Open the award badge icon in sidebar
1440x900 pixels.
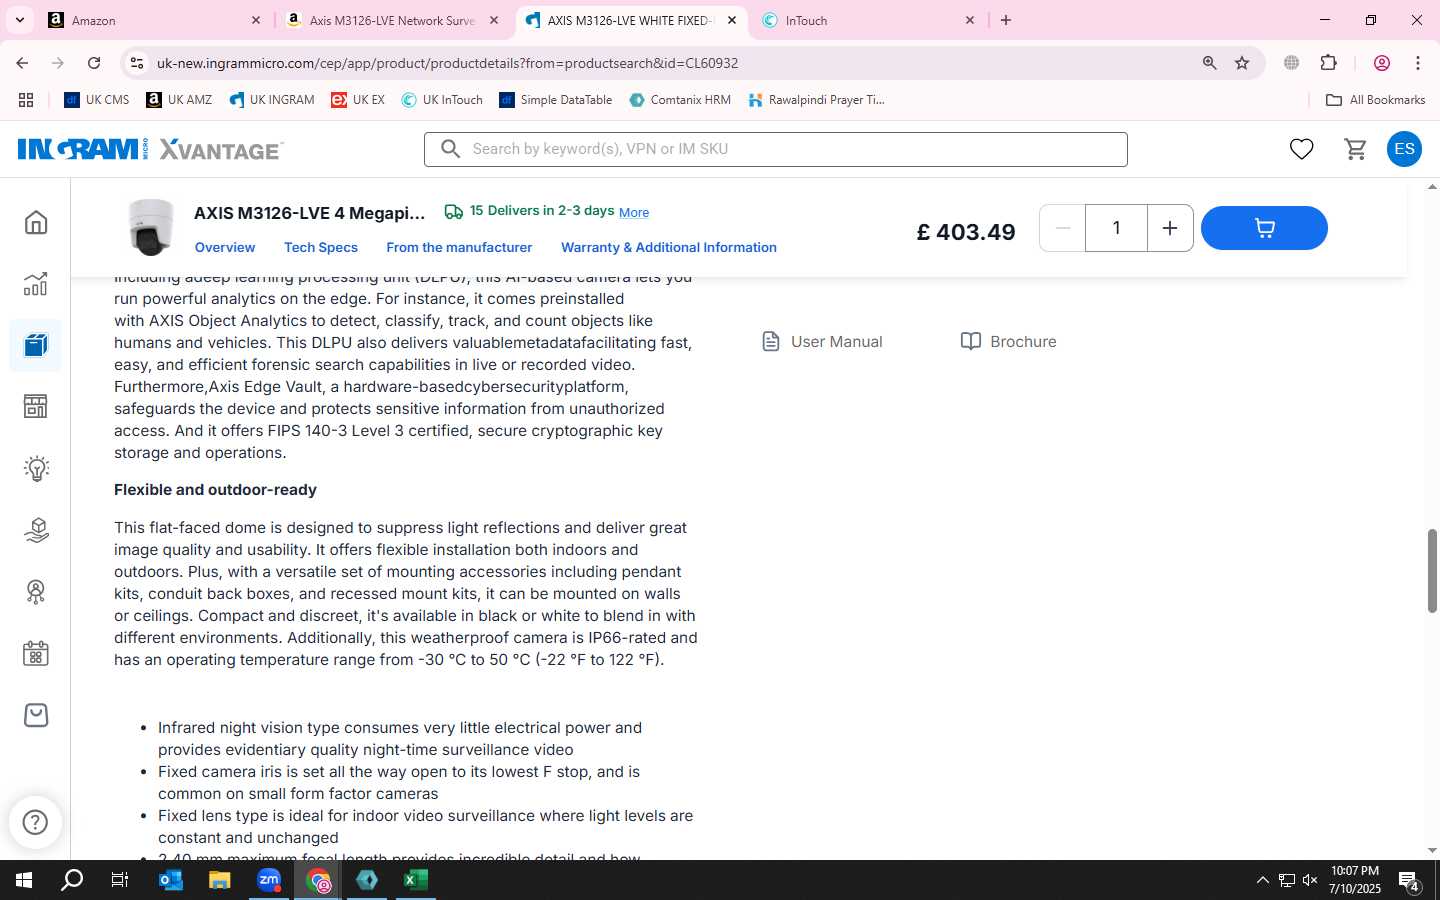[36, 592]
